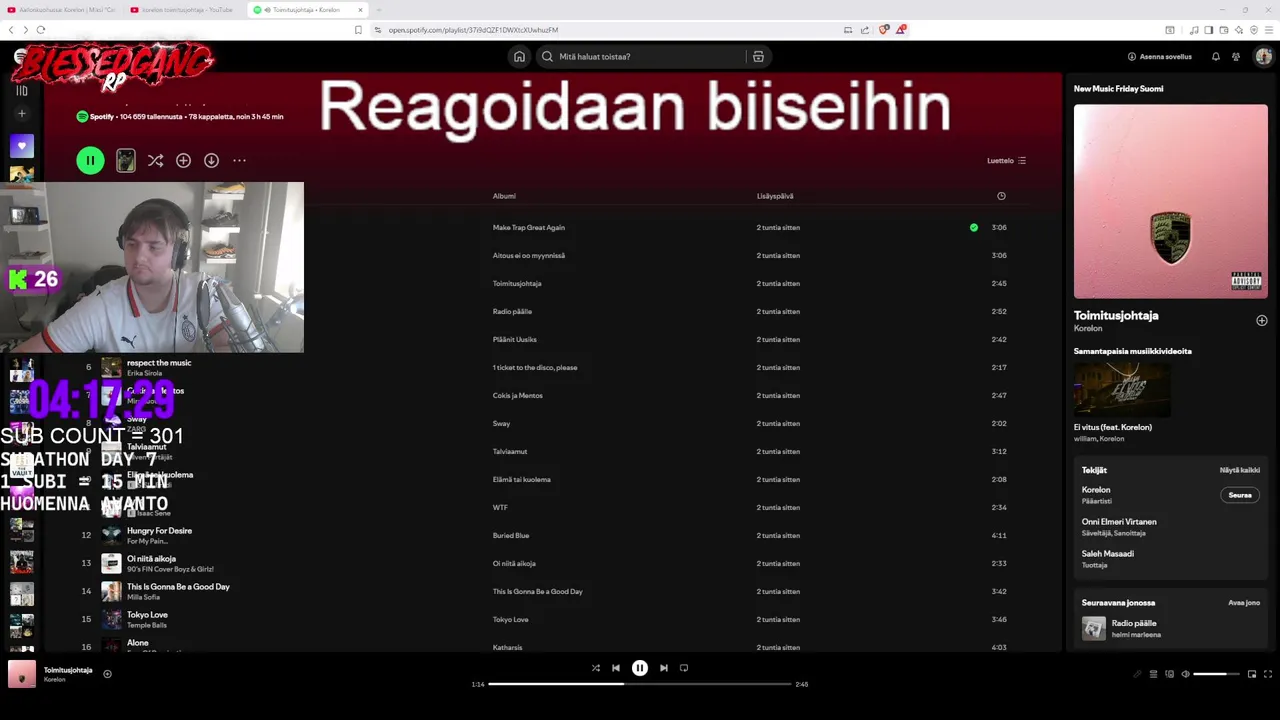Switch to the 'Aallonkuohussa: Korelon' tab
Screen dimensions: 1280x720
pyautogui.click(x=61, y=10)
